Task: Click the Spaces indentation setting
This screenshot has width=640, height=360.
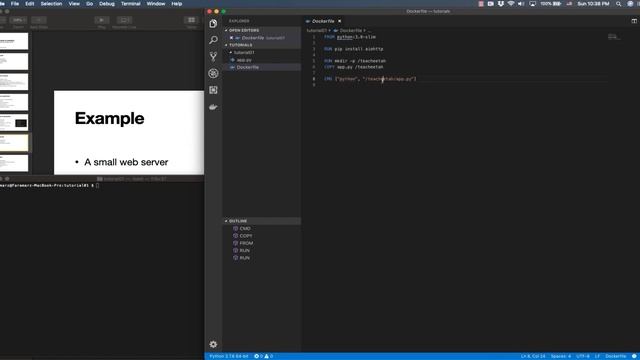Action: click(x=561, y=356)
